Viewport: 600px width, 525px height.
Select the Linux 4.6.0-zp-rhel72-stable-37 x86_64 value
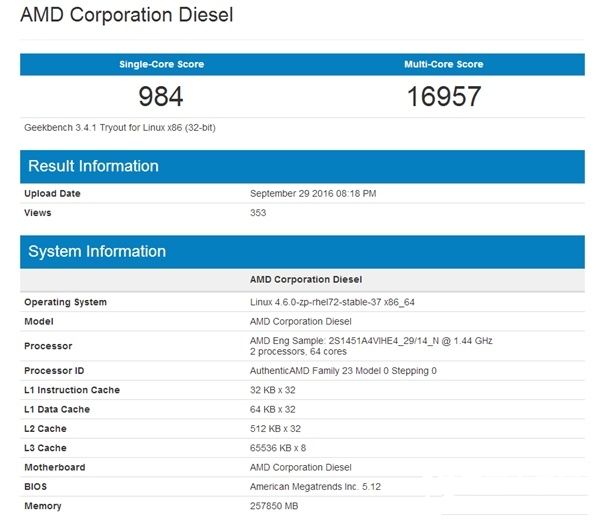click(x=332, y=302)
